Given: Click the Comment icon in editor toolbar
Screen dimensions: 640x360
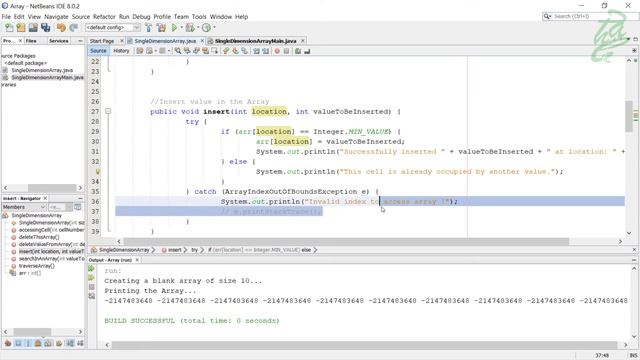Looking at the screenshot, I should [298, 51].
